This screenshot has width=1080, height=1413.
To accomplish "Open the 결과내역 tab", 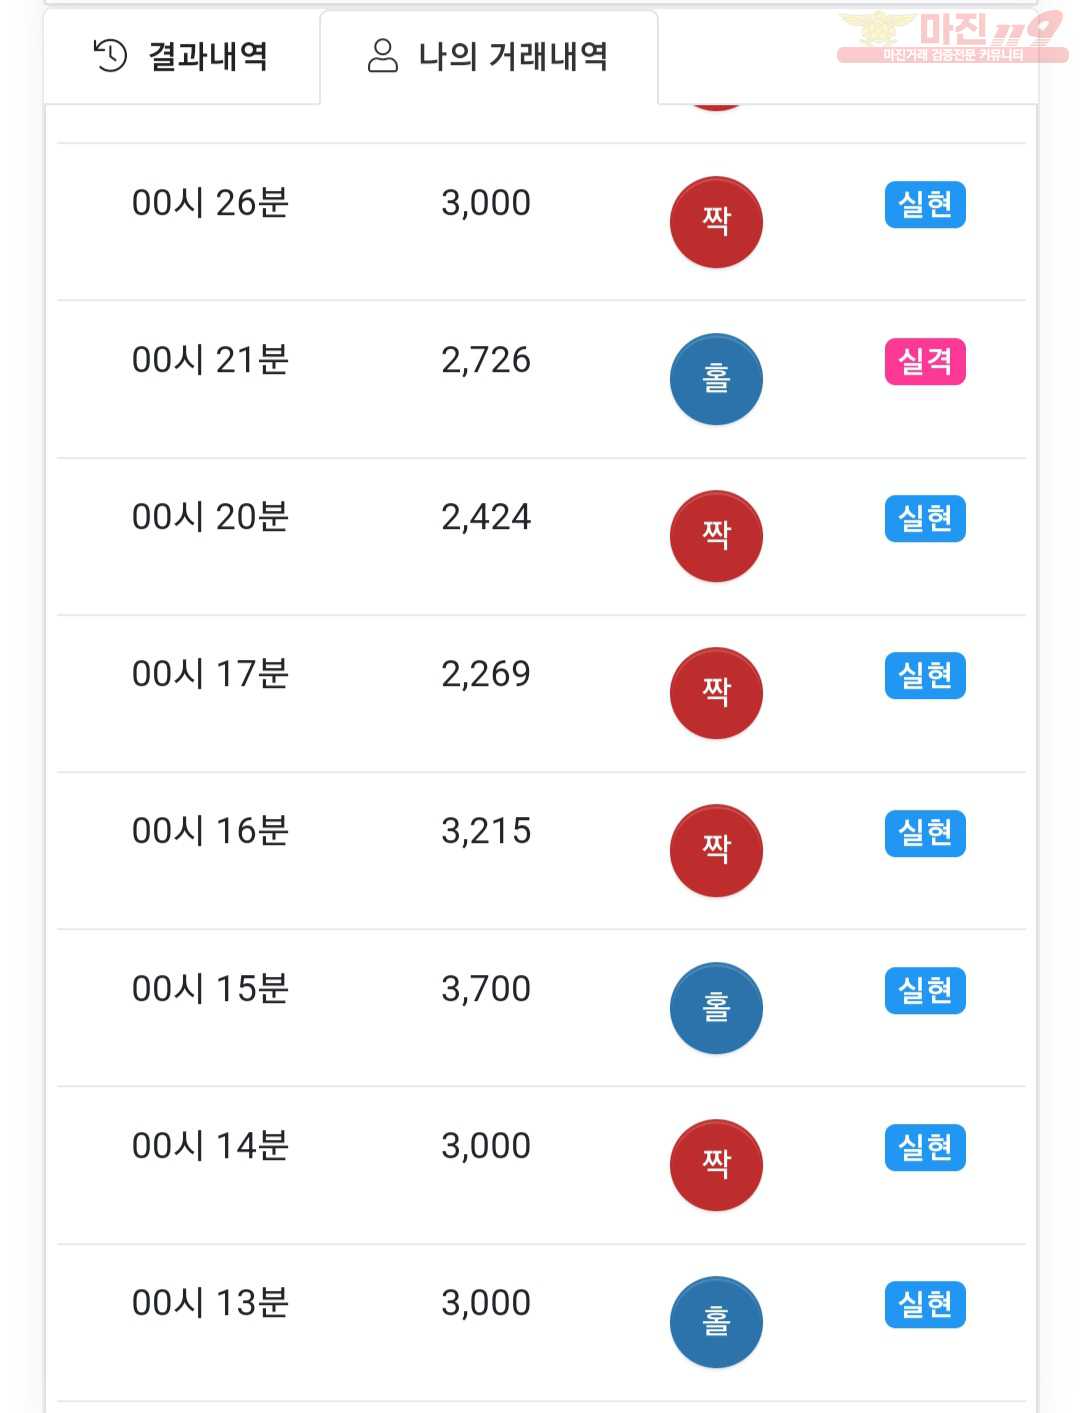I will tap(182, 56).
